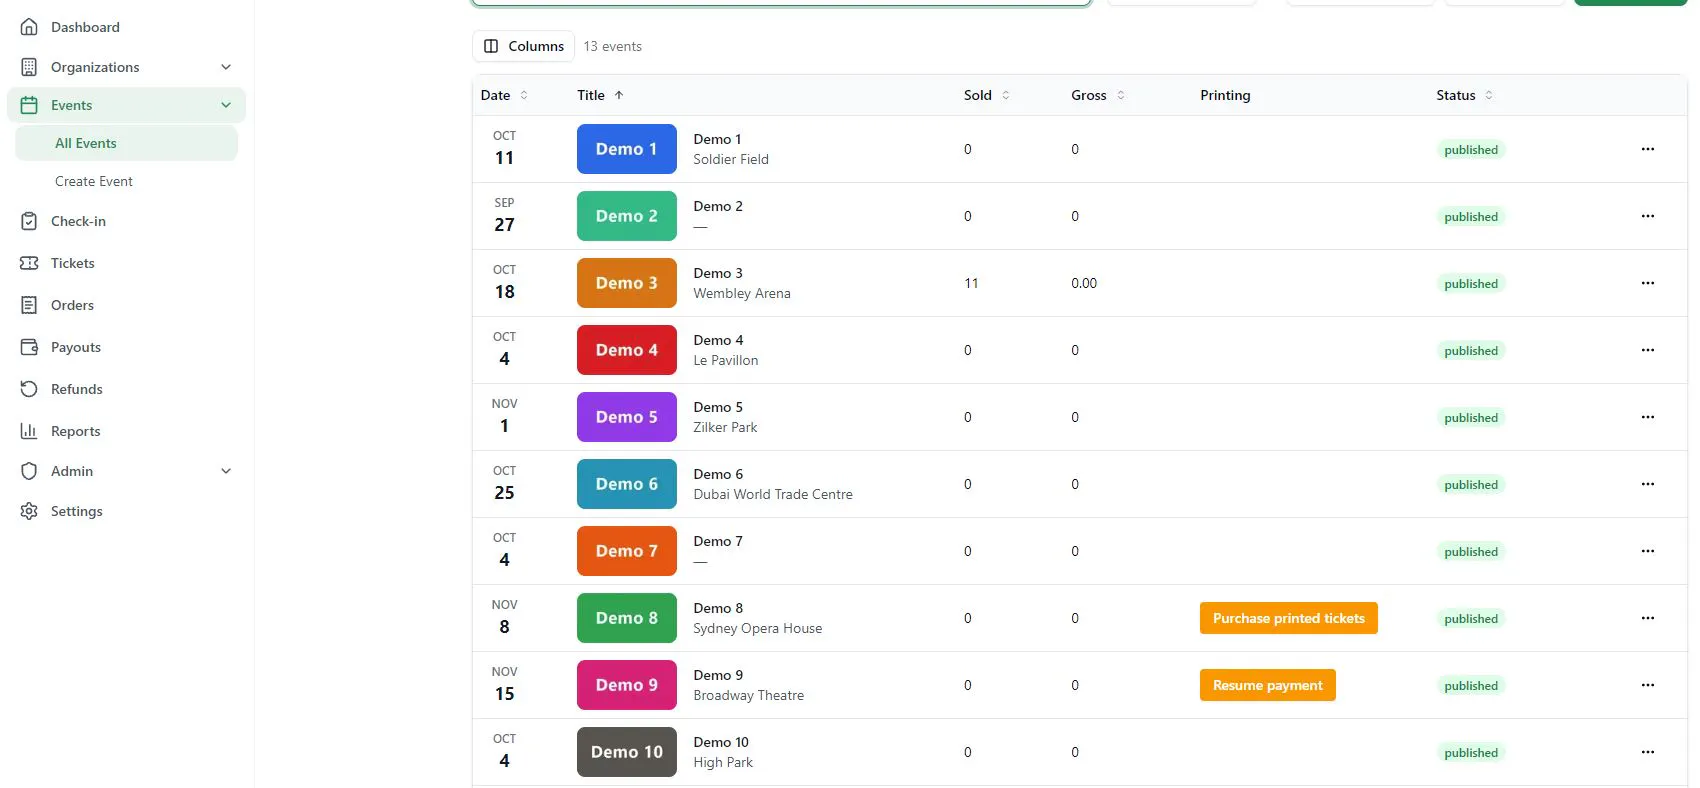
Task: Click the Settings gear icon
Action: click(29, 511)
